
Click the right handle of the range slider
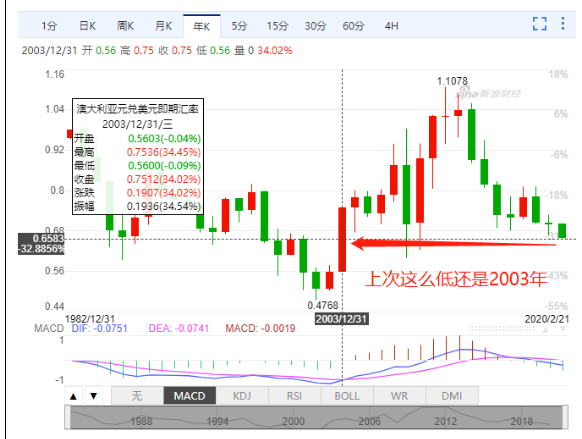(x=565, y=418)
